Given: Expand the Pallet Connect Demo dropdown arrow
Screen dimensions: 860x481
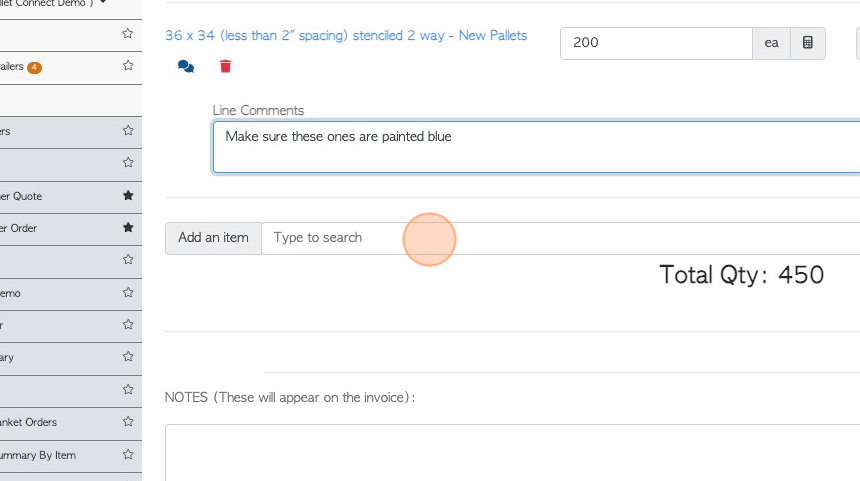Looking at the screenshot, I should click(x=103, y=4).
